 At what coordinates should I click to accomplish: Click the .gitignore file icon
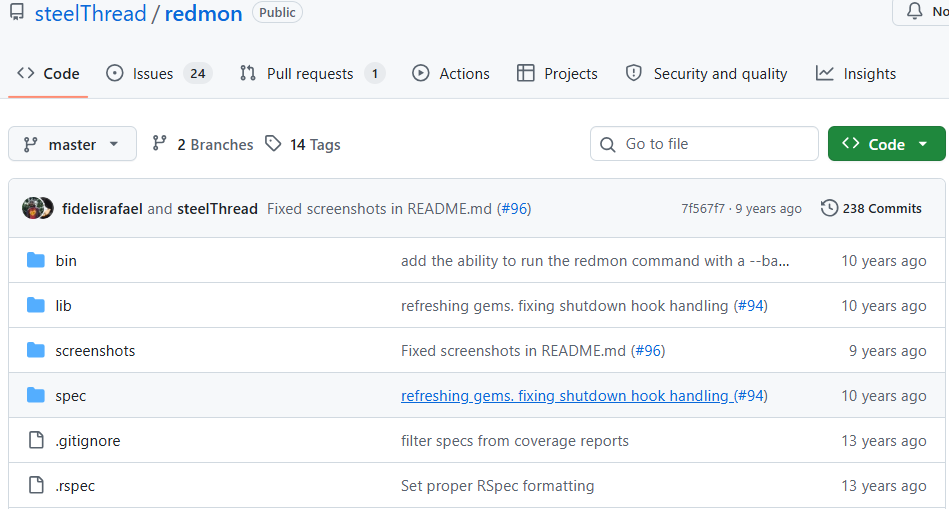36,440
